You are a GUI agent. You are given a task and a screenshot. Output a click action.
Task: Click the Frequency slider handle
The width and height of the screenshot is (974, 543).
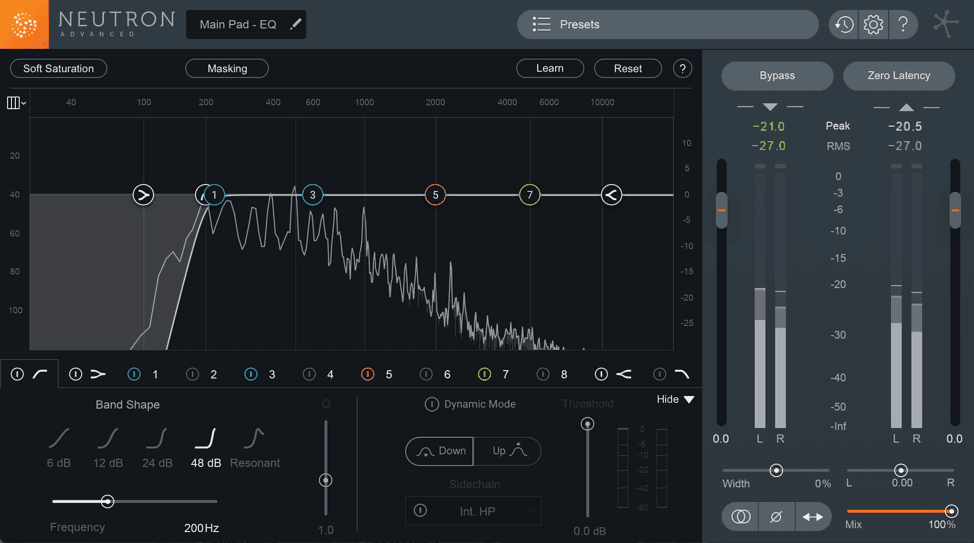(107, 501)
